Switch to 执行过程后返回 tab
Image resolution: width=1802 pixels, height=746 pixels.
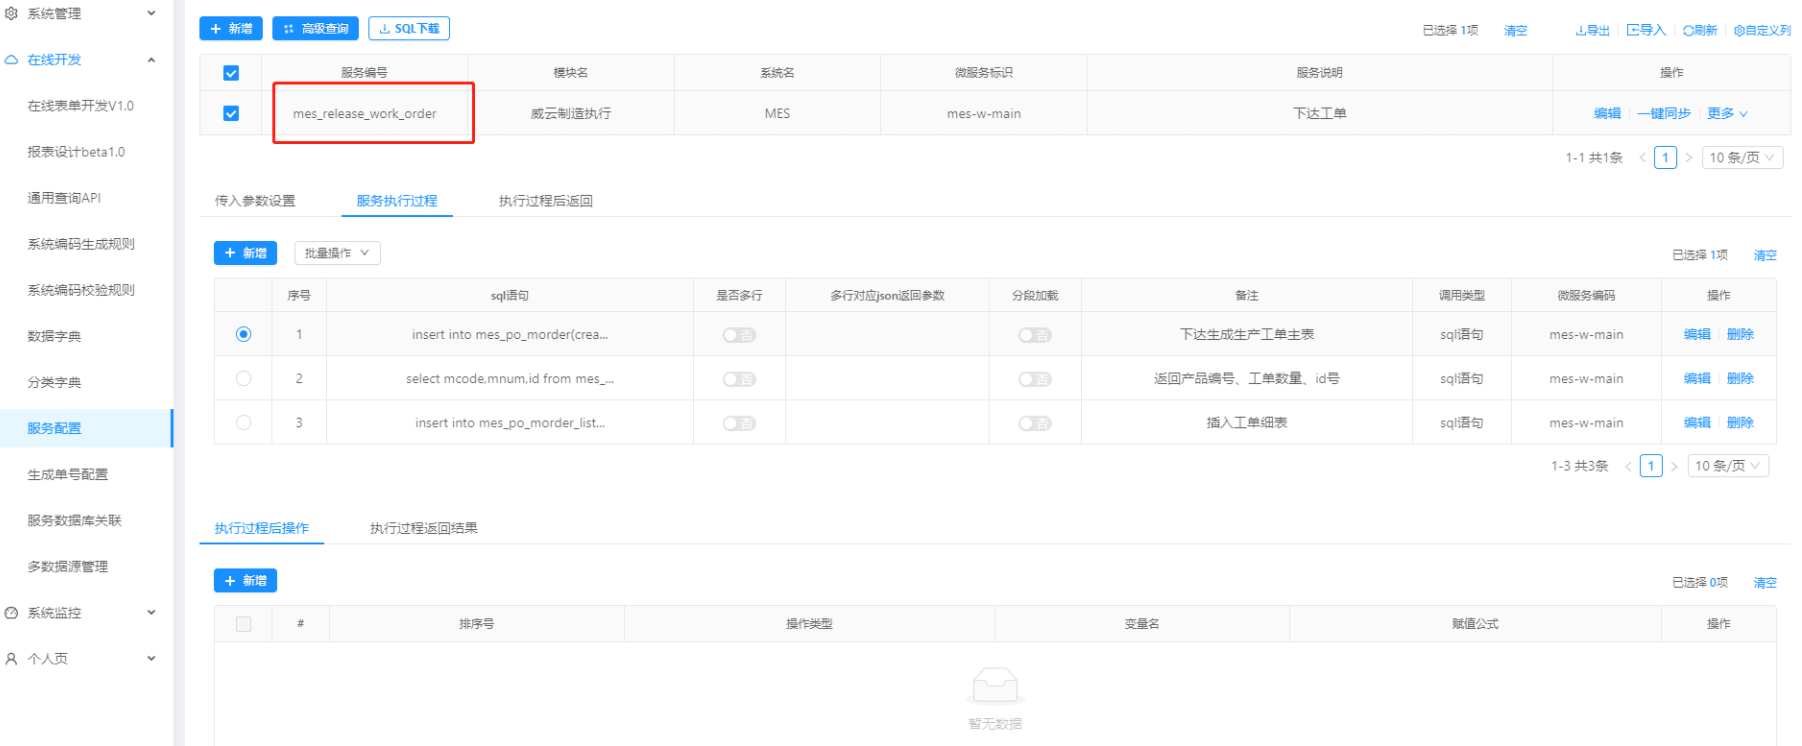click(x=546, y=201)
